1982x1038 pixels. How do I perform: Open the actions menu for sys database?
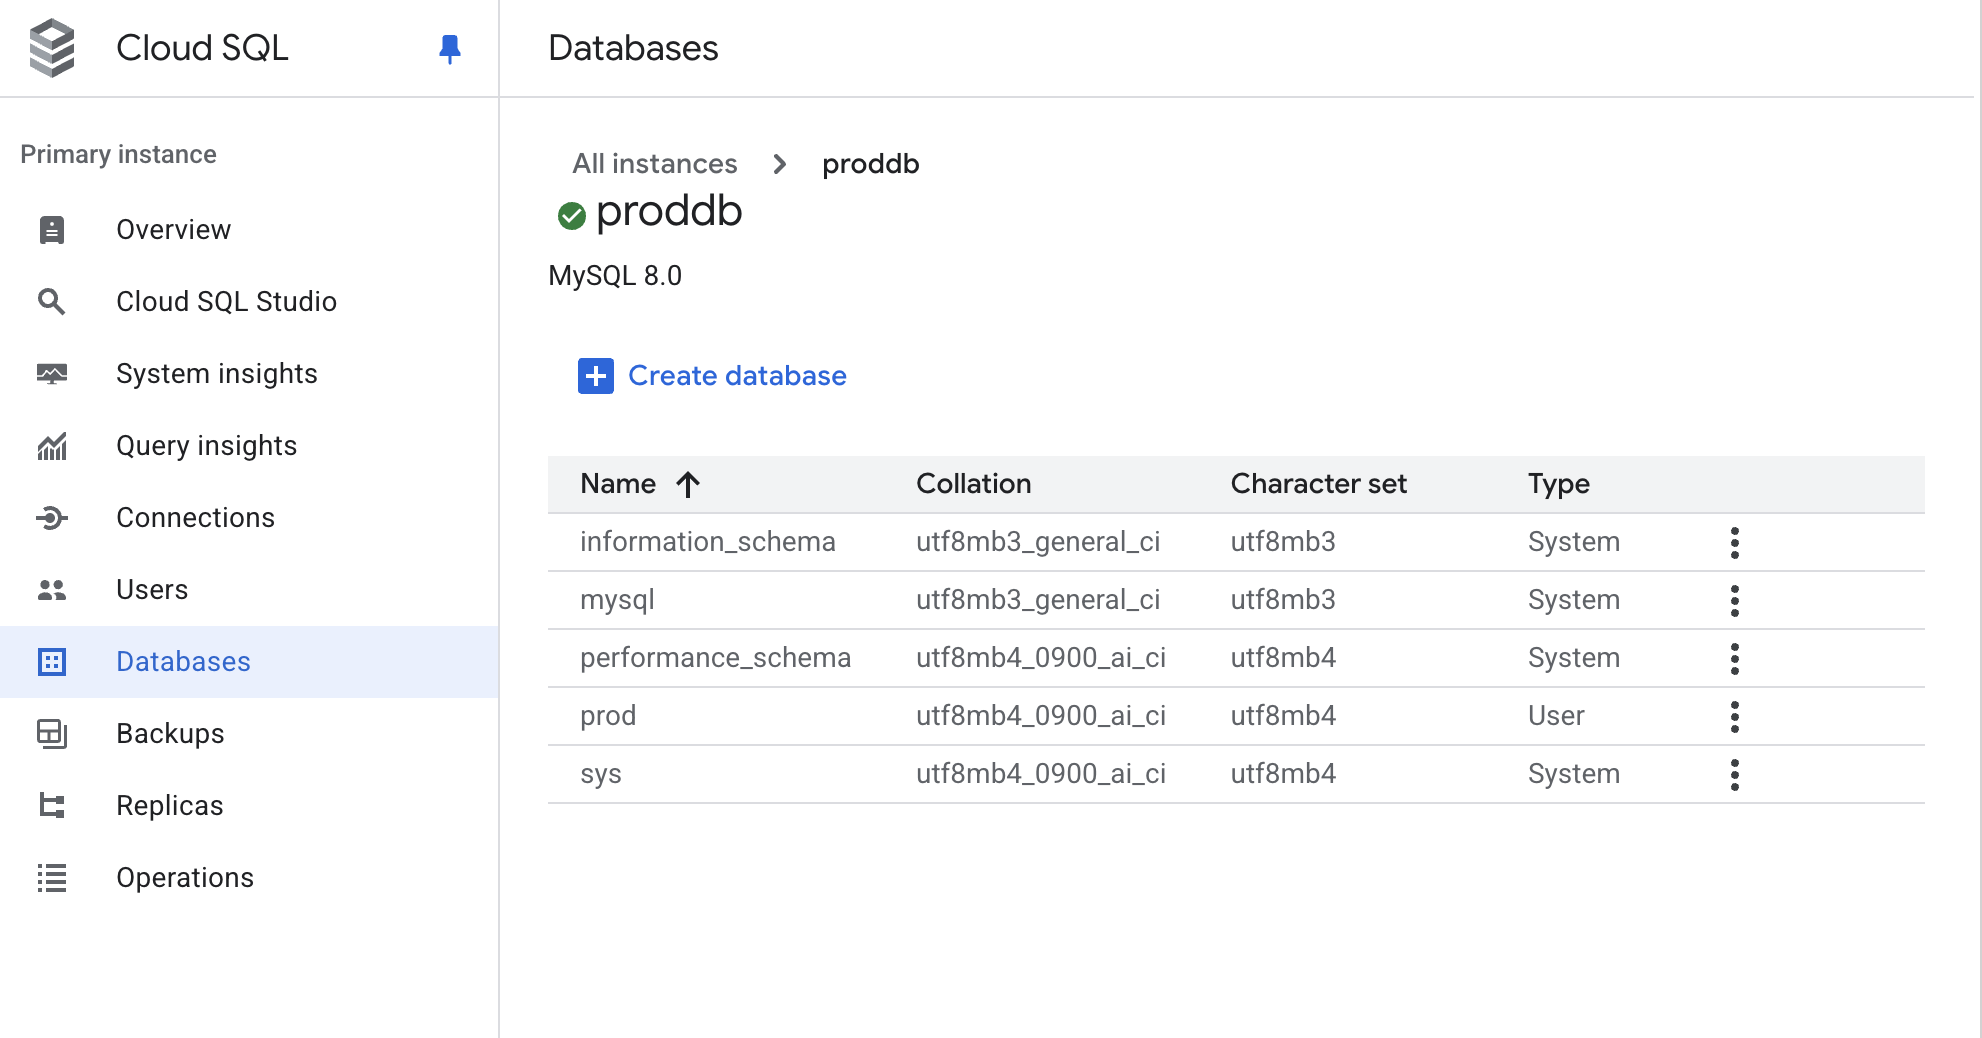pos(1735,774)
